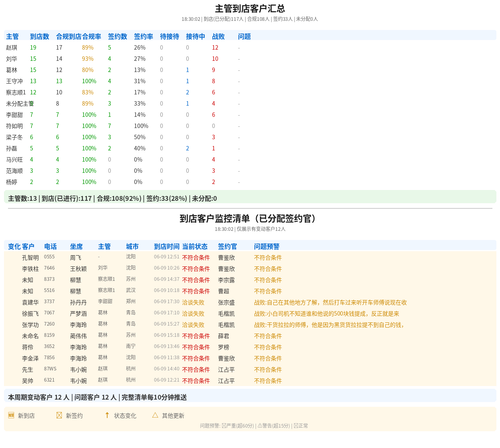Viewport: 500px width, 448px height.
Task: Click the 当前状态 column header
Action: point(195,246)
